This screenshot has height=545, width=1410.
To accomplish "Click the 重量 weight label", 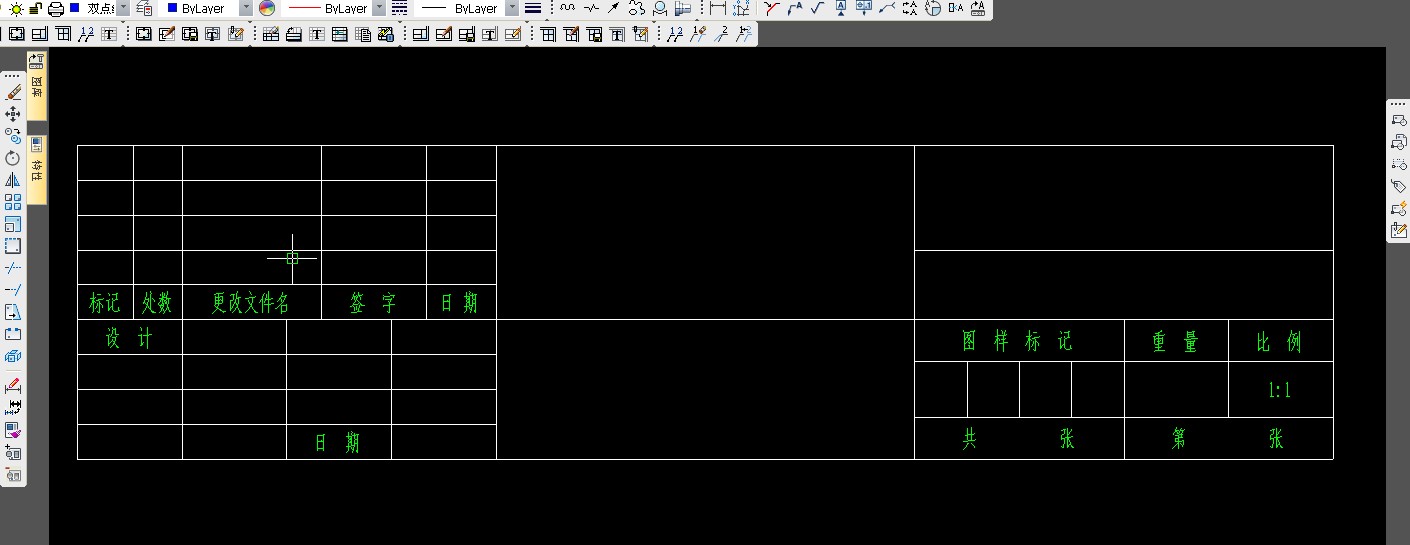I will pos(1175,342).
